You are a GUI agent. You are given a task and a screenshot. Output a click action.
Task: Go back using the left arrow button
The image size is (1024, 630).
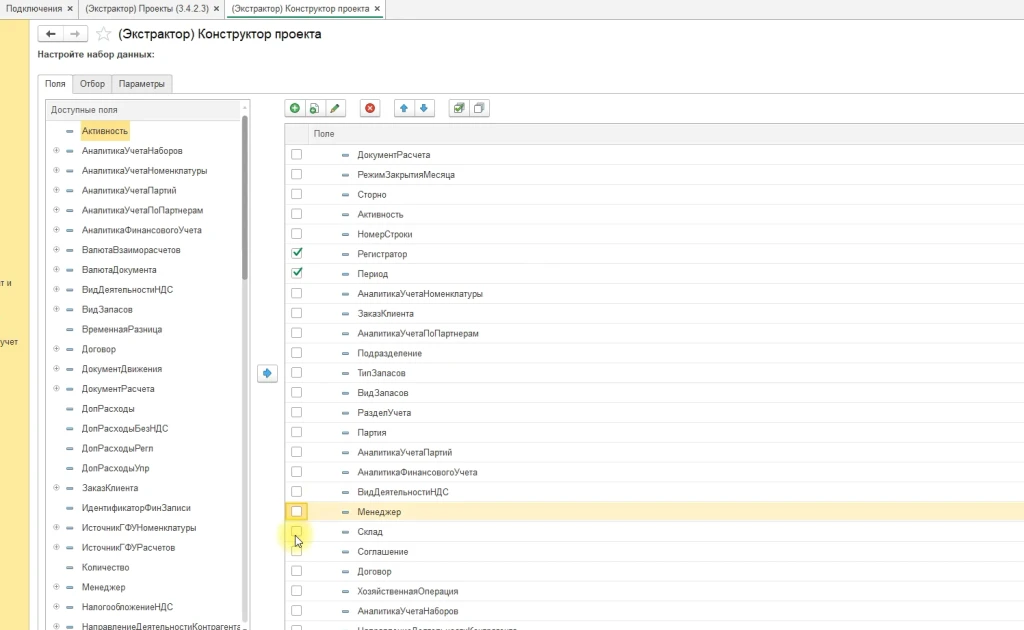click(x=50, y=34)
